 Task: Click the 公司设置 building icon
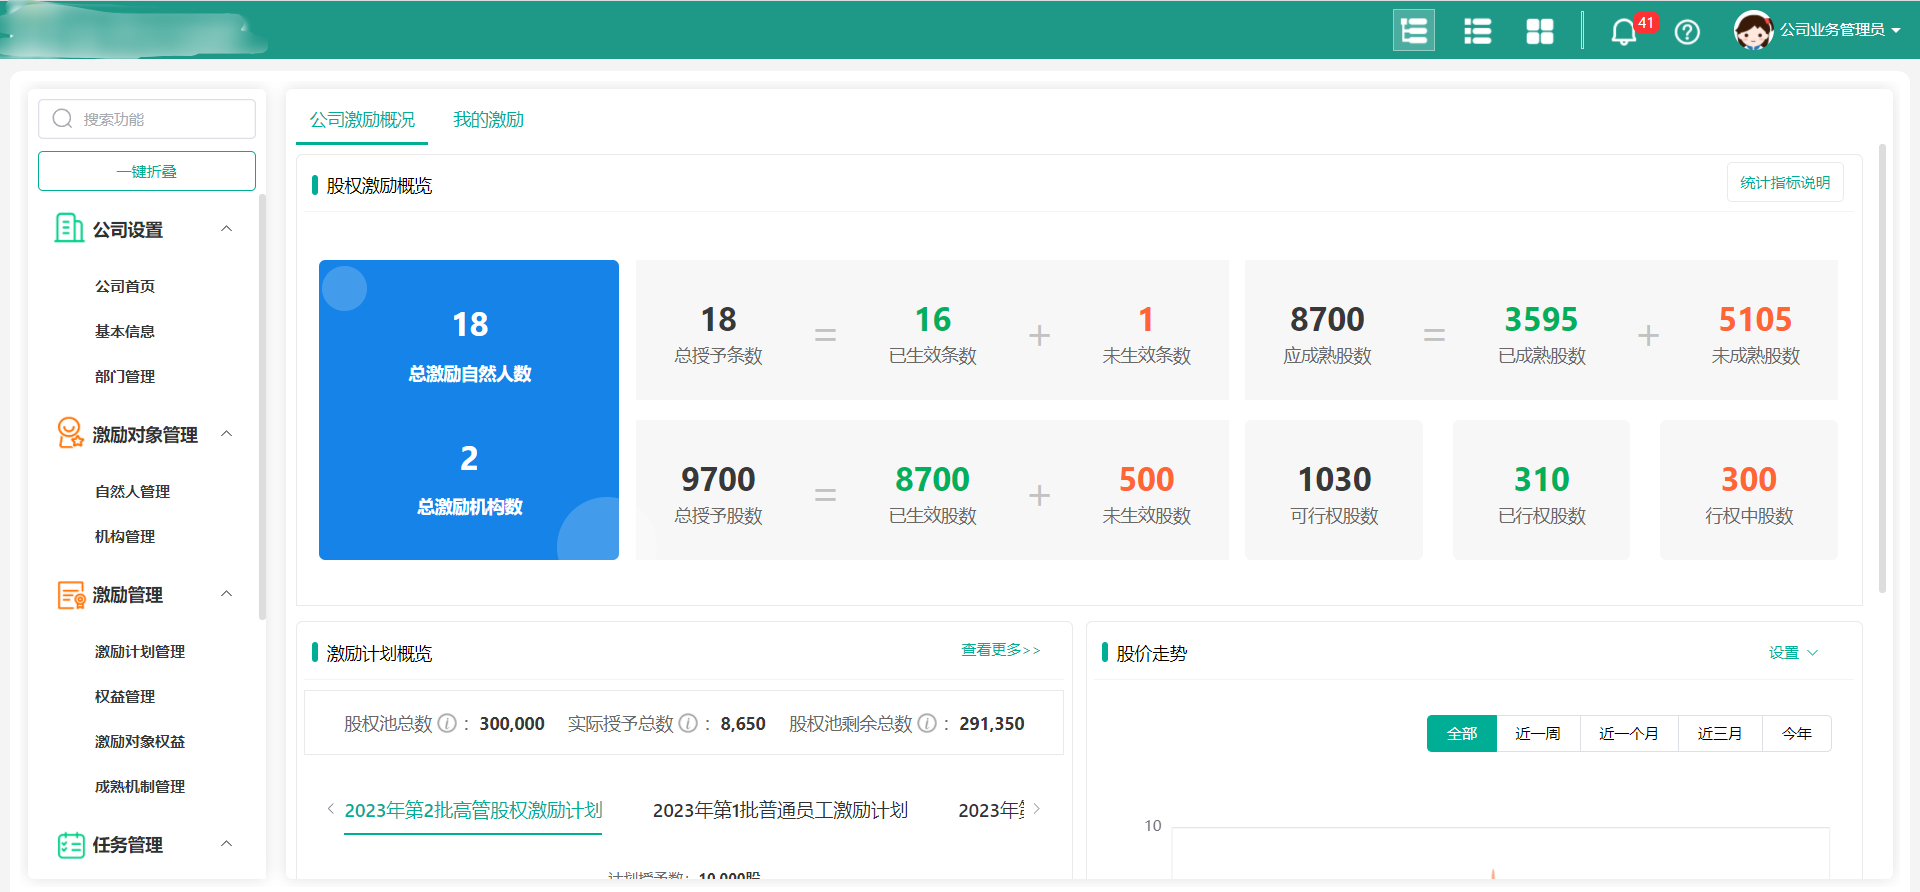(x=69, y=228)
